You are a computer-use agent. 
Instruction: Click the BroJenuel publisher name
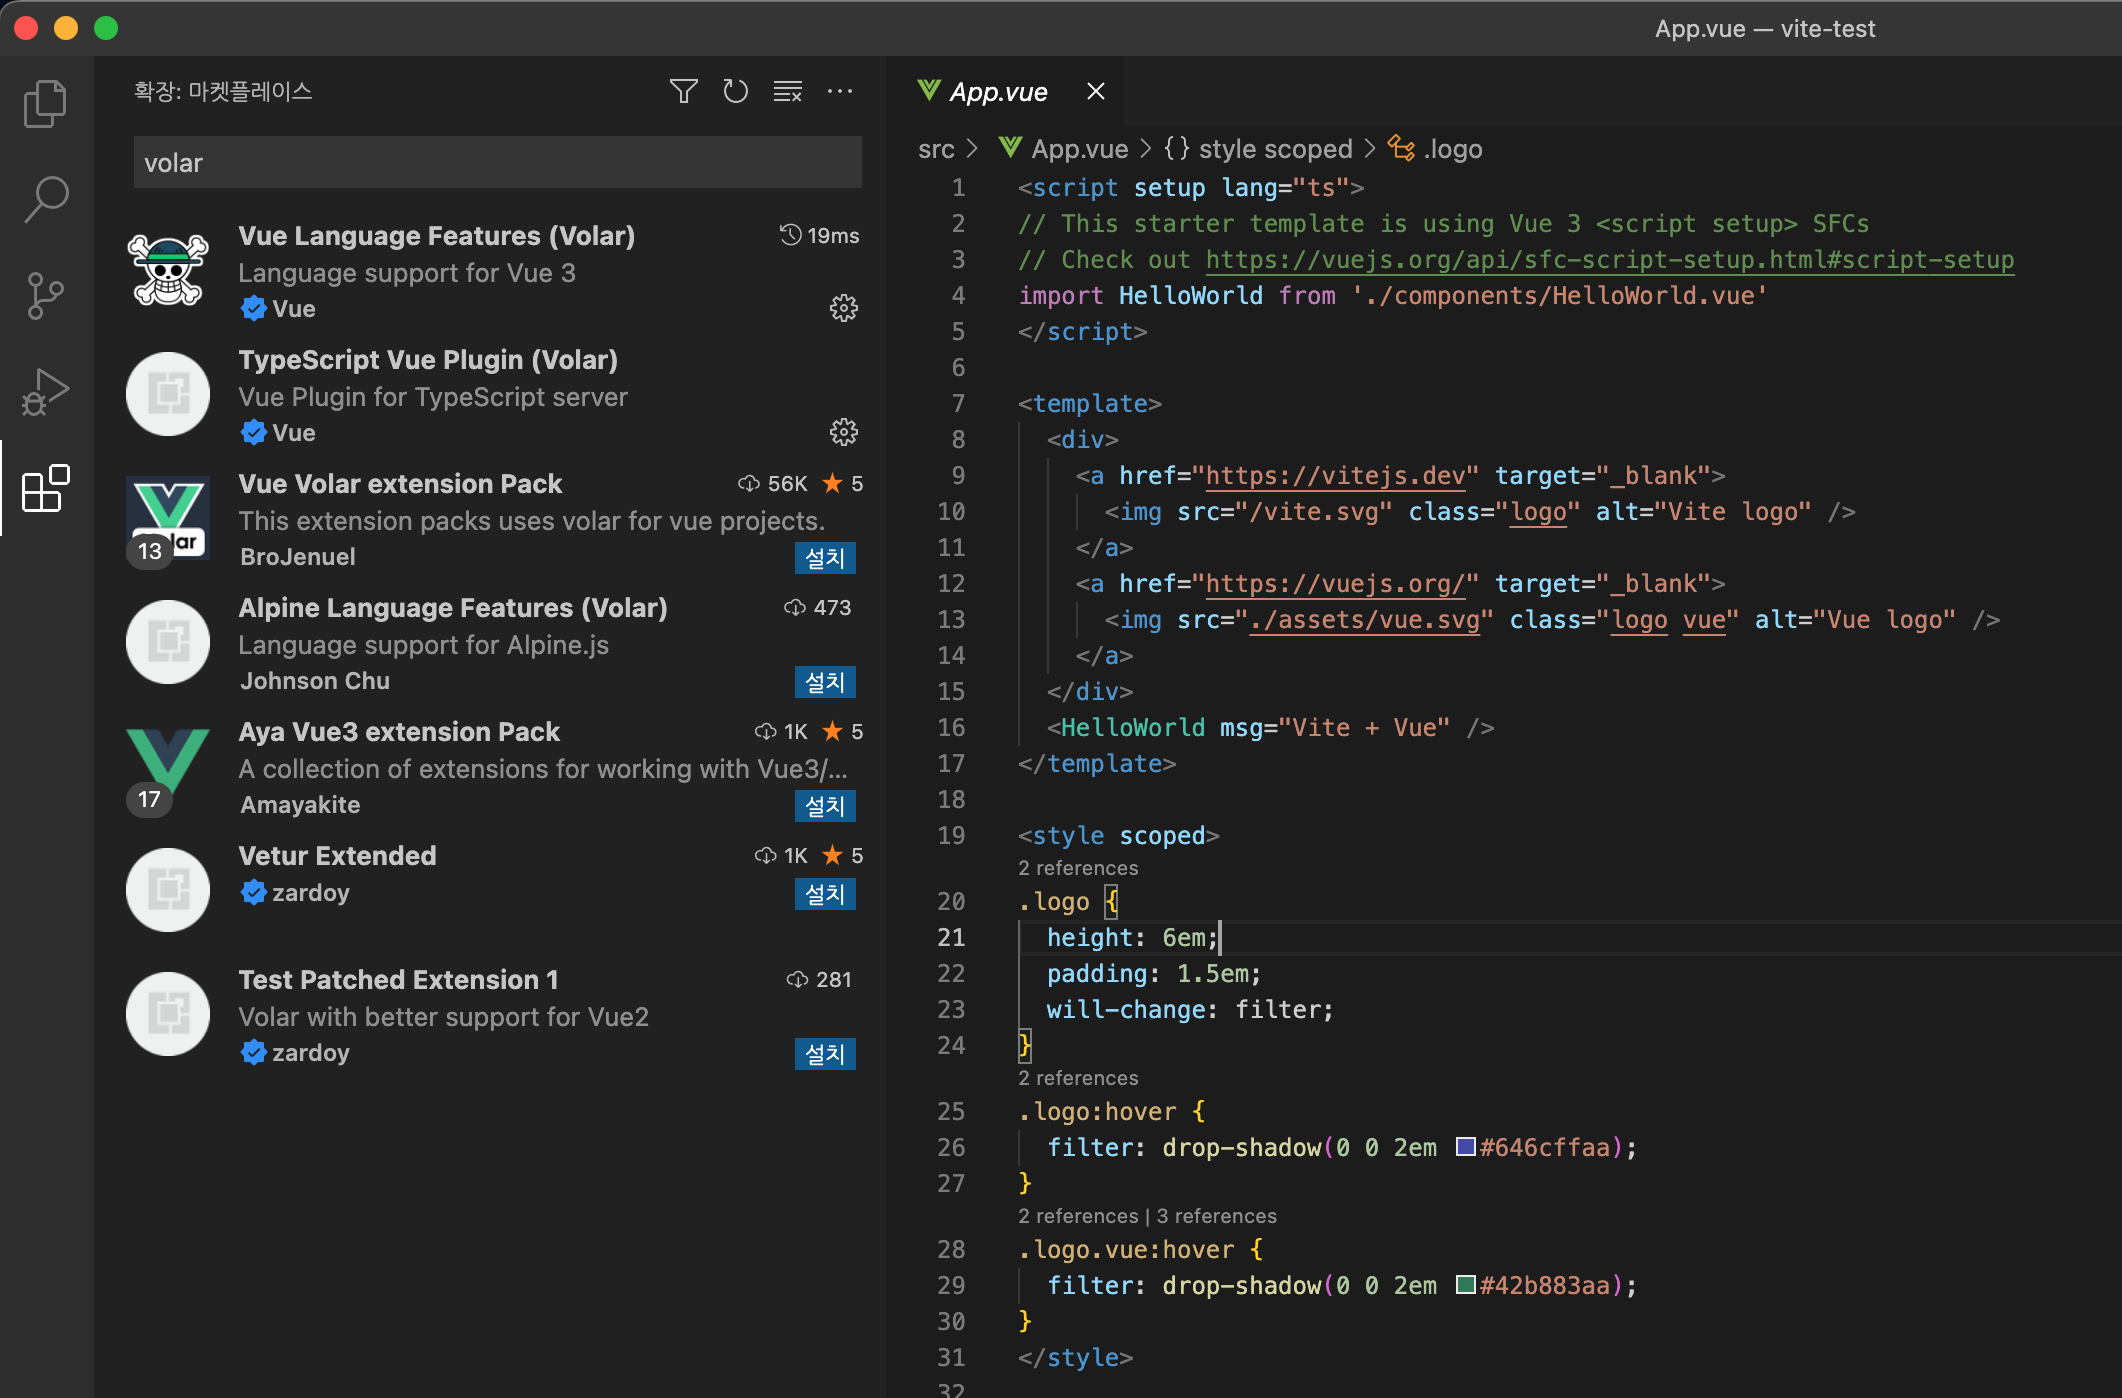pyautogui.click(x=298, y=557)
